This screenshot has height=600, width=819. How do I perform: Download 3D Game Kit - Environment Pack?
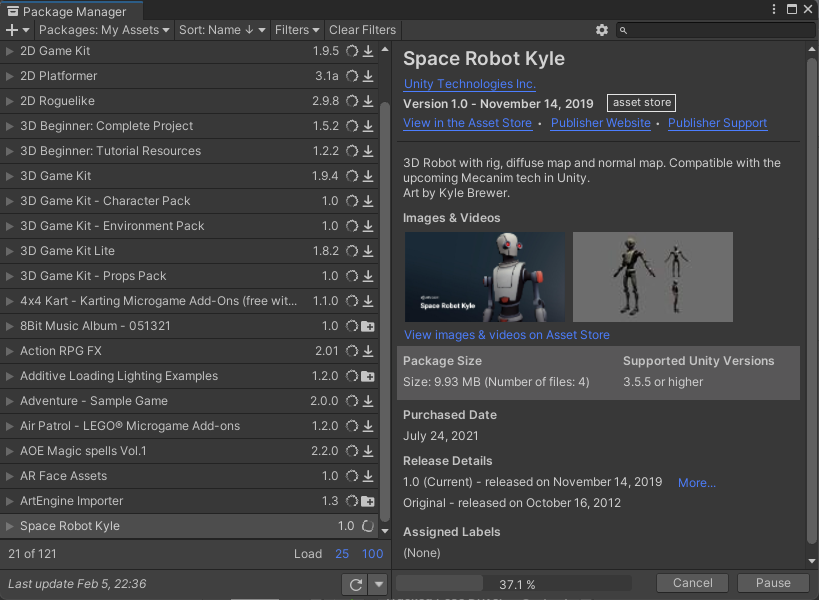(368, 226)
